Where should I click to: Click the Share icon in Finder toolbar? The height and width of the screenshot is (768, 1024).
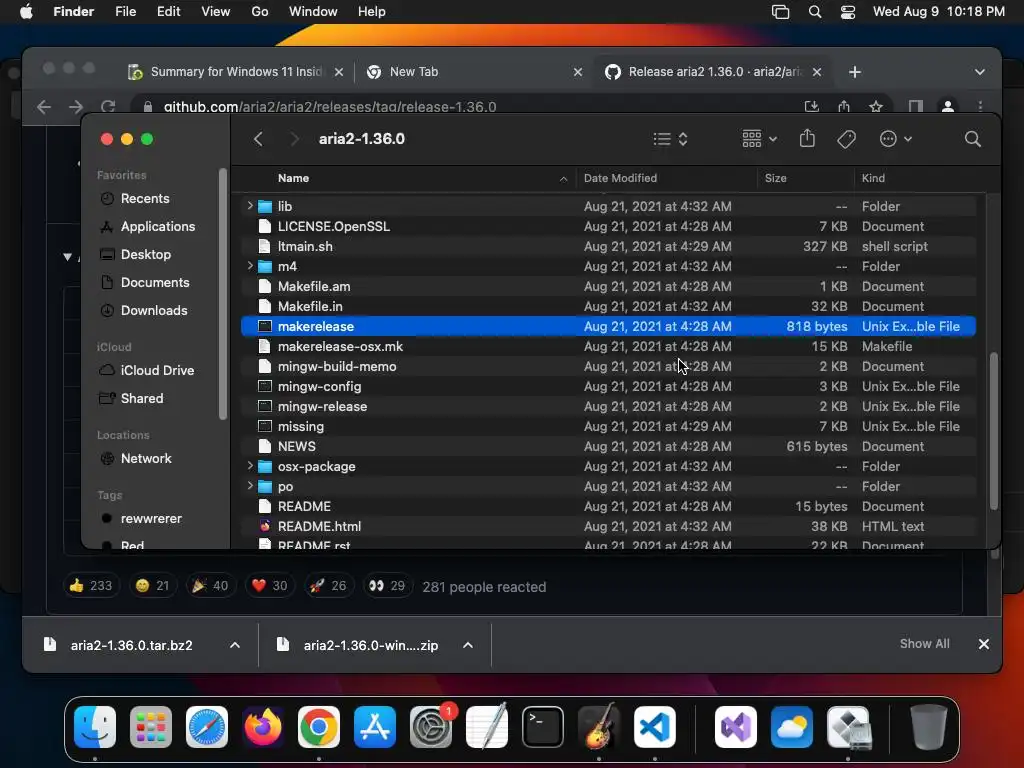click(807, 138)
